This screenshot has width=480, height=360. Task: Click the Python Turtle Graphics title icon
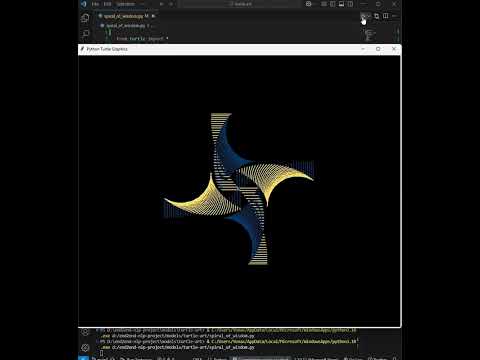(82, 49)
